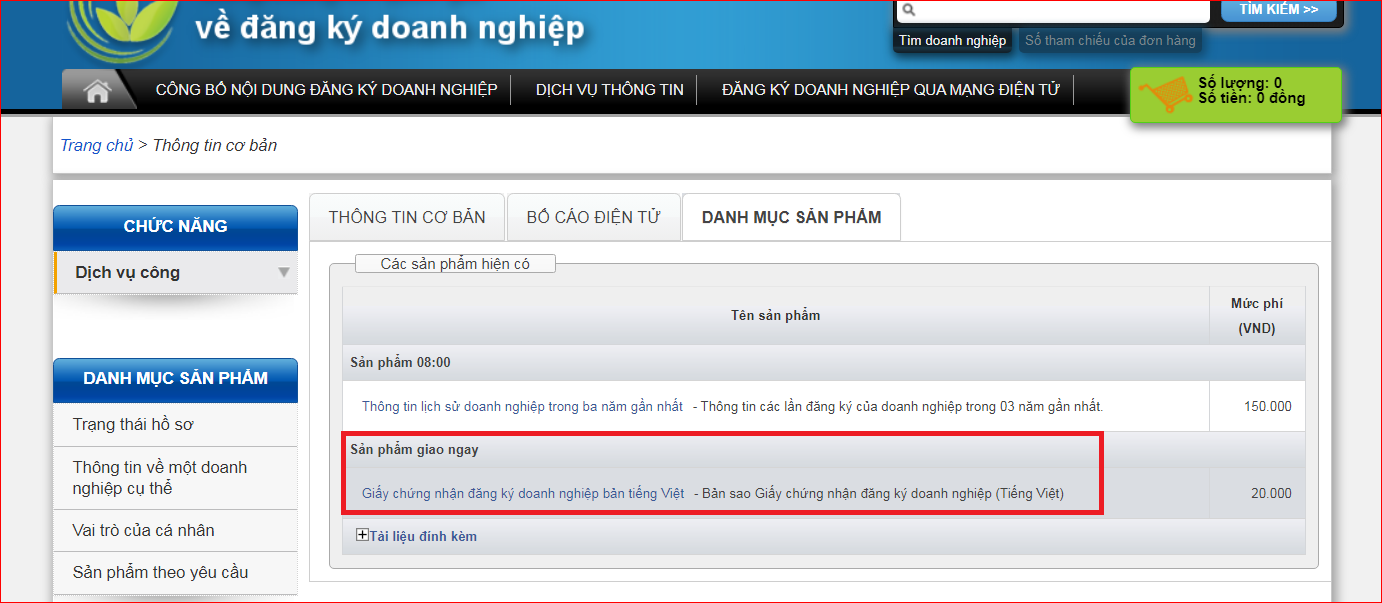Switch to THÔNG TIN CƠ BẢN tab

click(407, 217)
